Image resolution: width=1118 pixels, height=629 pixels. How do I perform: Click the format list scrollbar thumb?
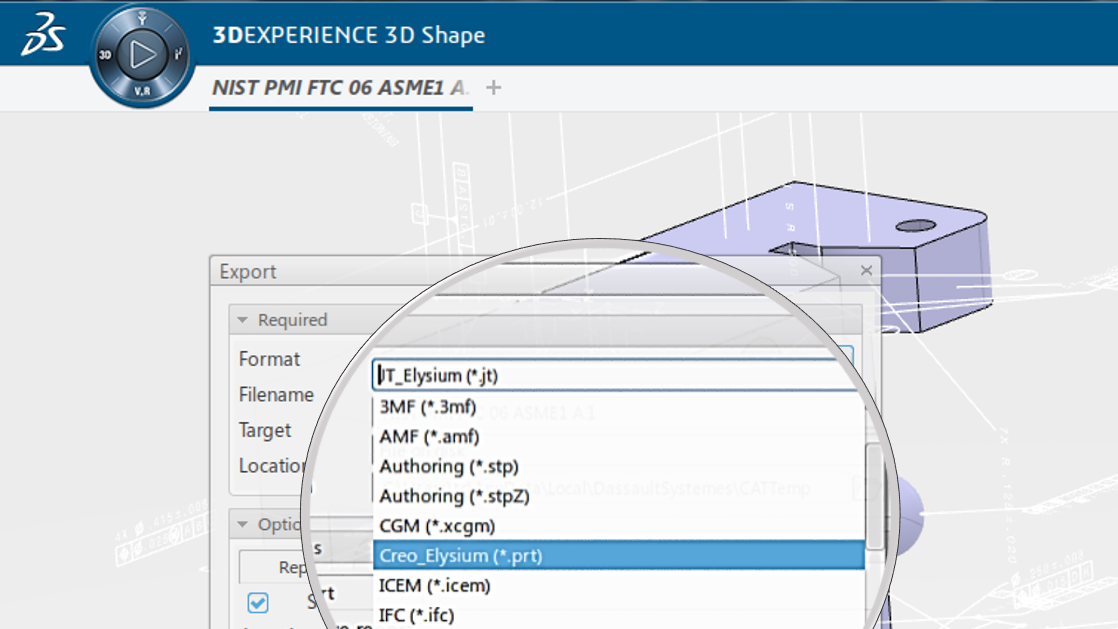[874, 496]
